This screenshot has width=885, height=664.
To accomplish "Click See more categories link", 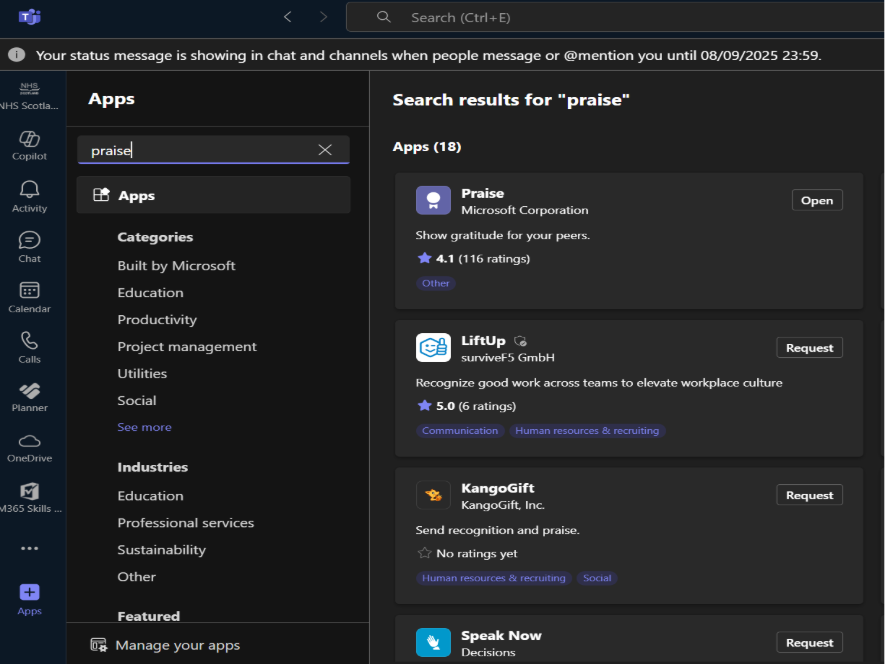I will click(x=144, y=427).
